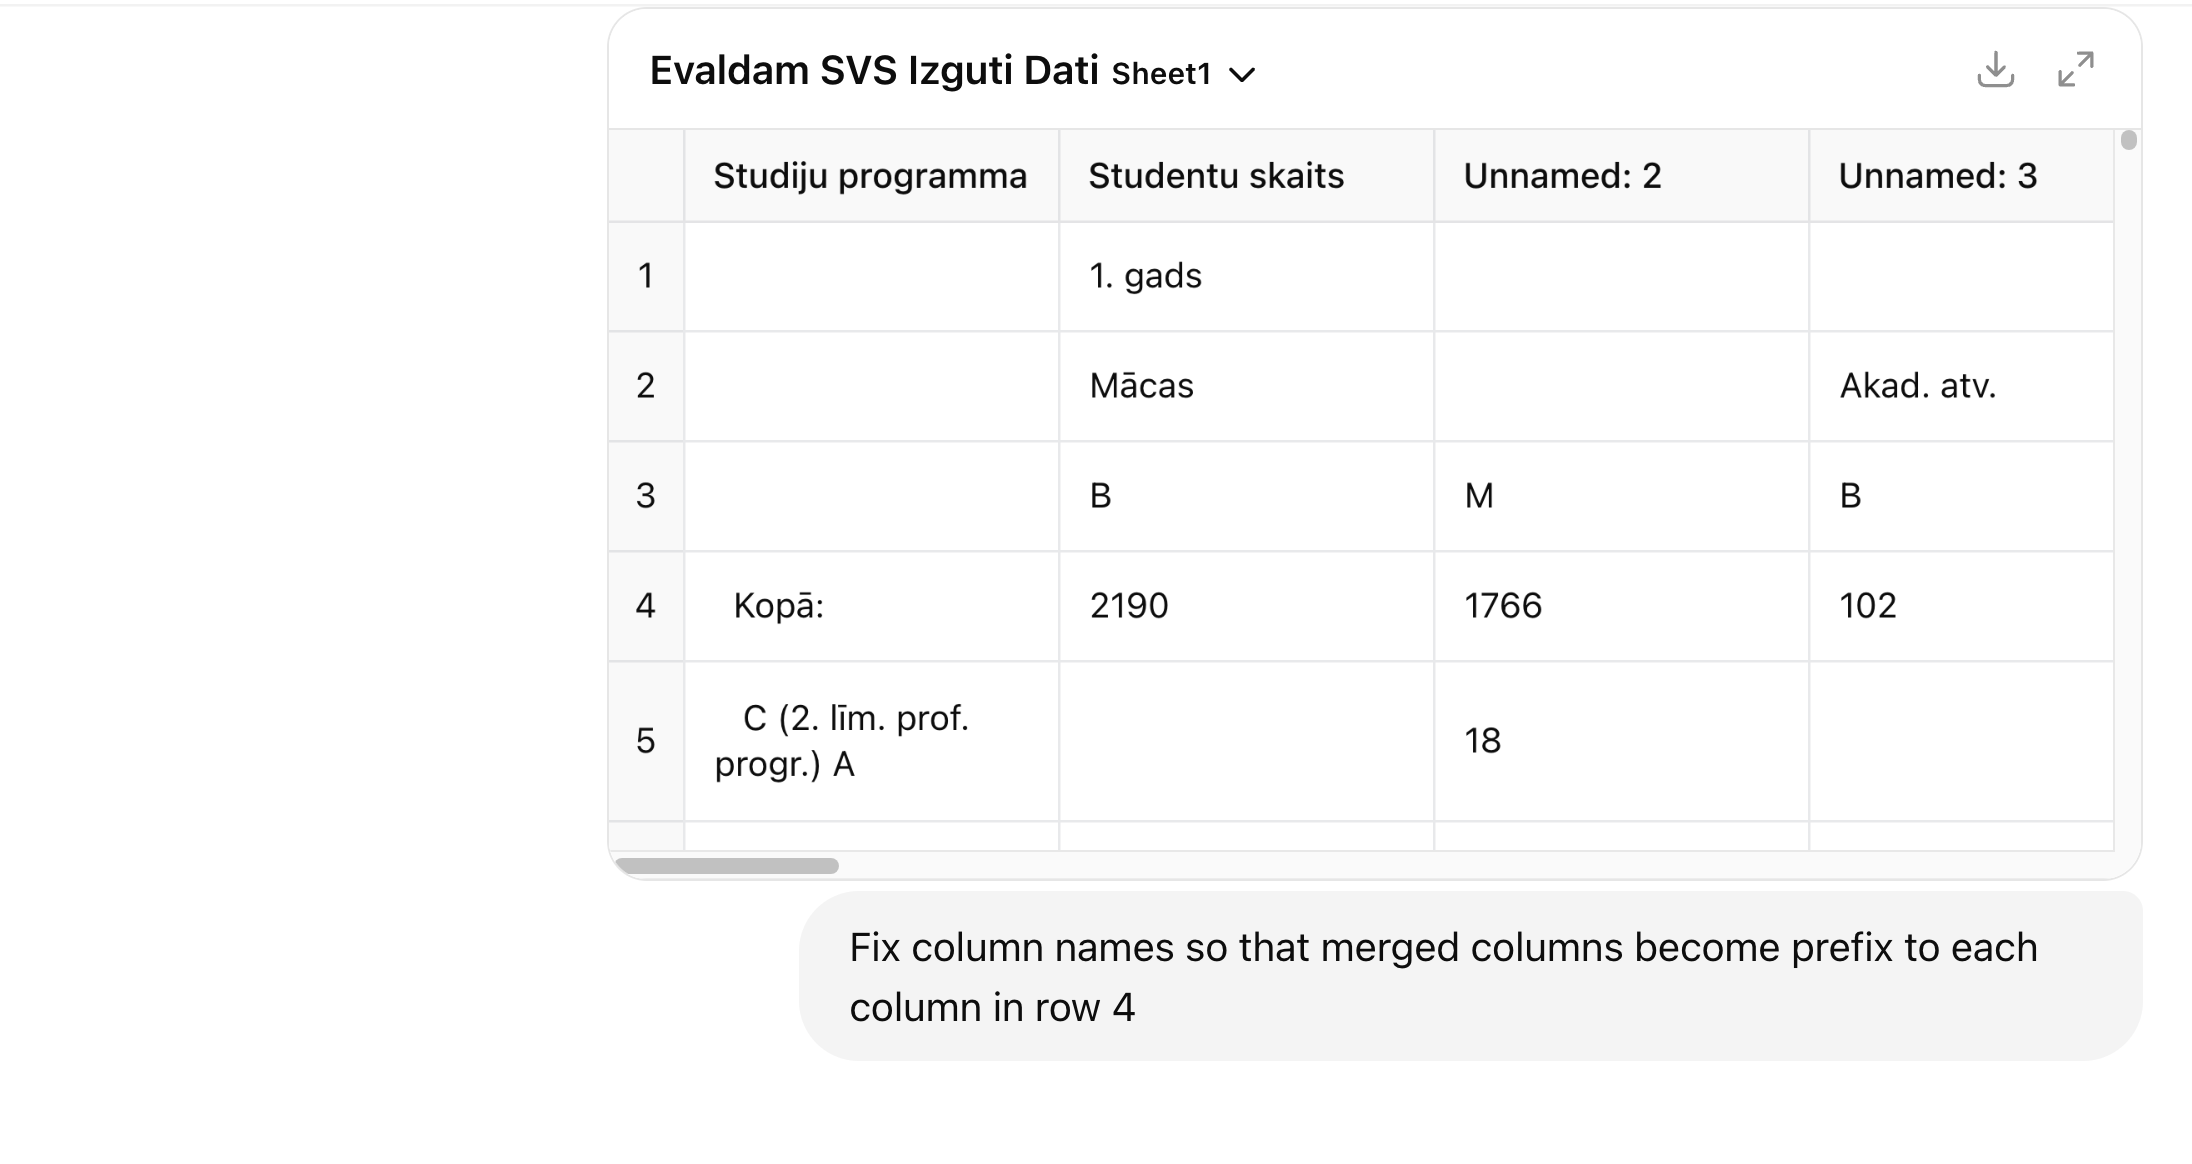Click the Fix column names message bubble
The width and height of the screenshot is (2192, 1164).
coord(1470,976)
